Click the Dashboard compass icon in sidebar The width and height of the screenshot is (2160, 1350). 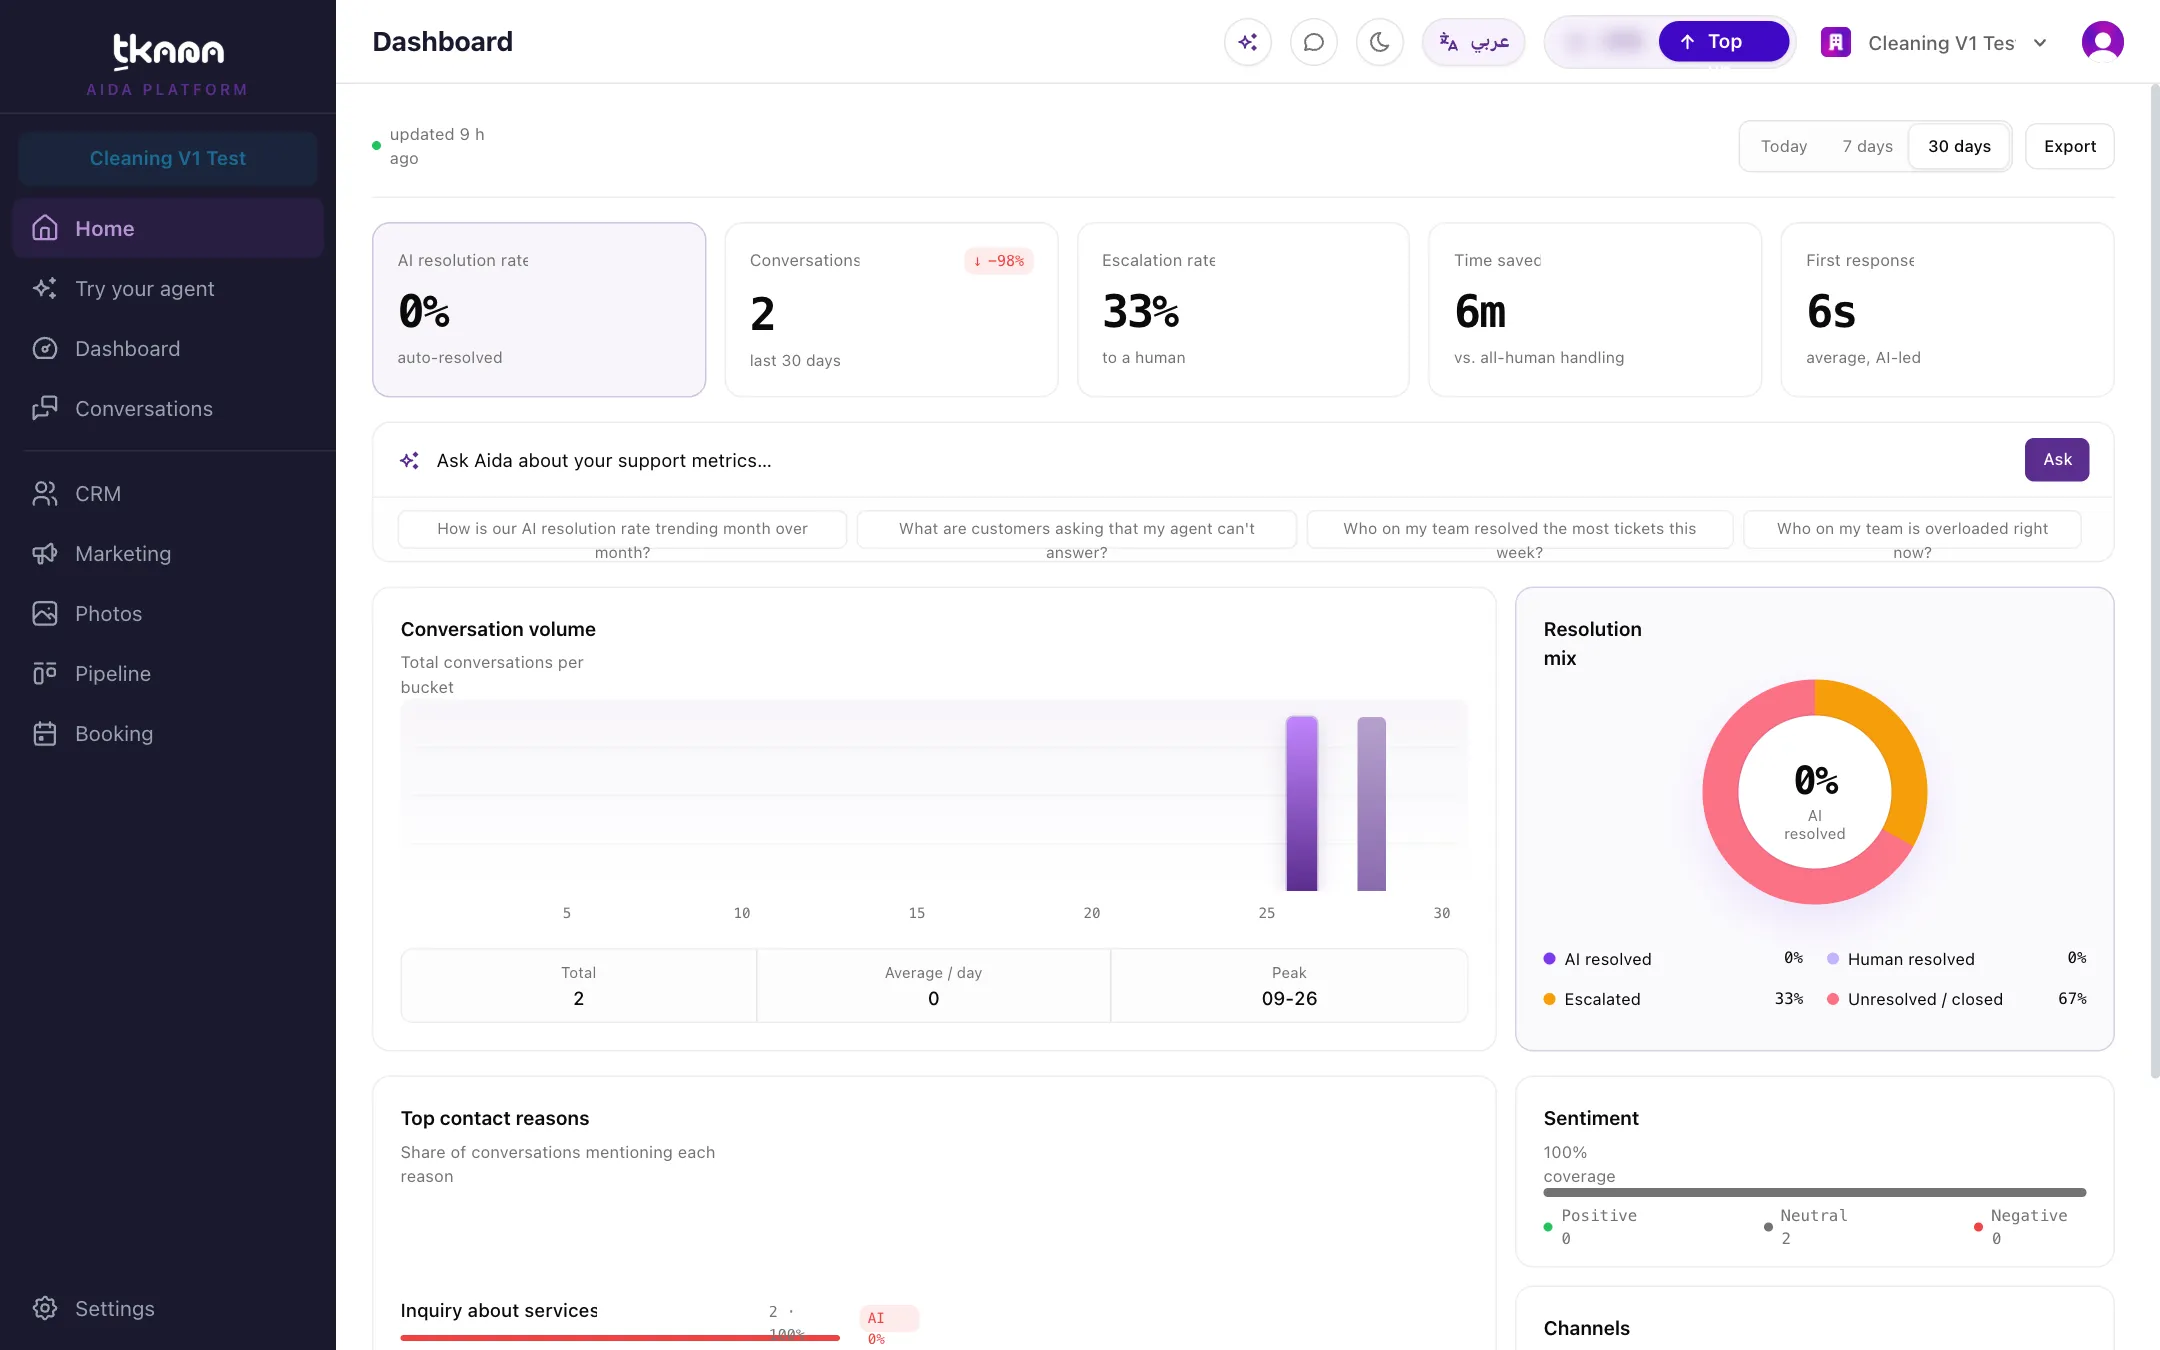45,348
